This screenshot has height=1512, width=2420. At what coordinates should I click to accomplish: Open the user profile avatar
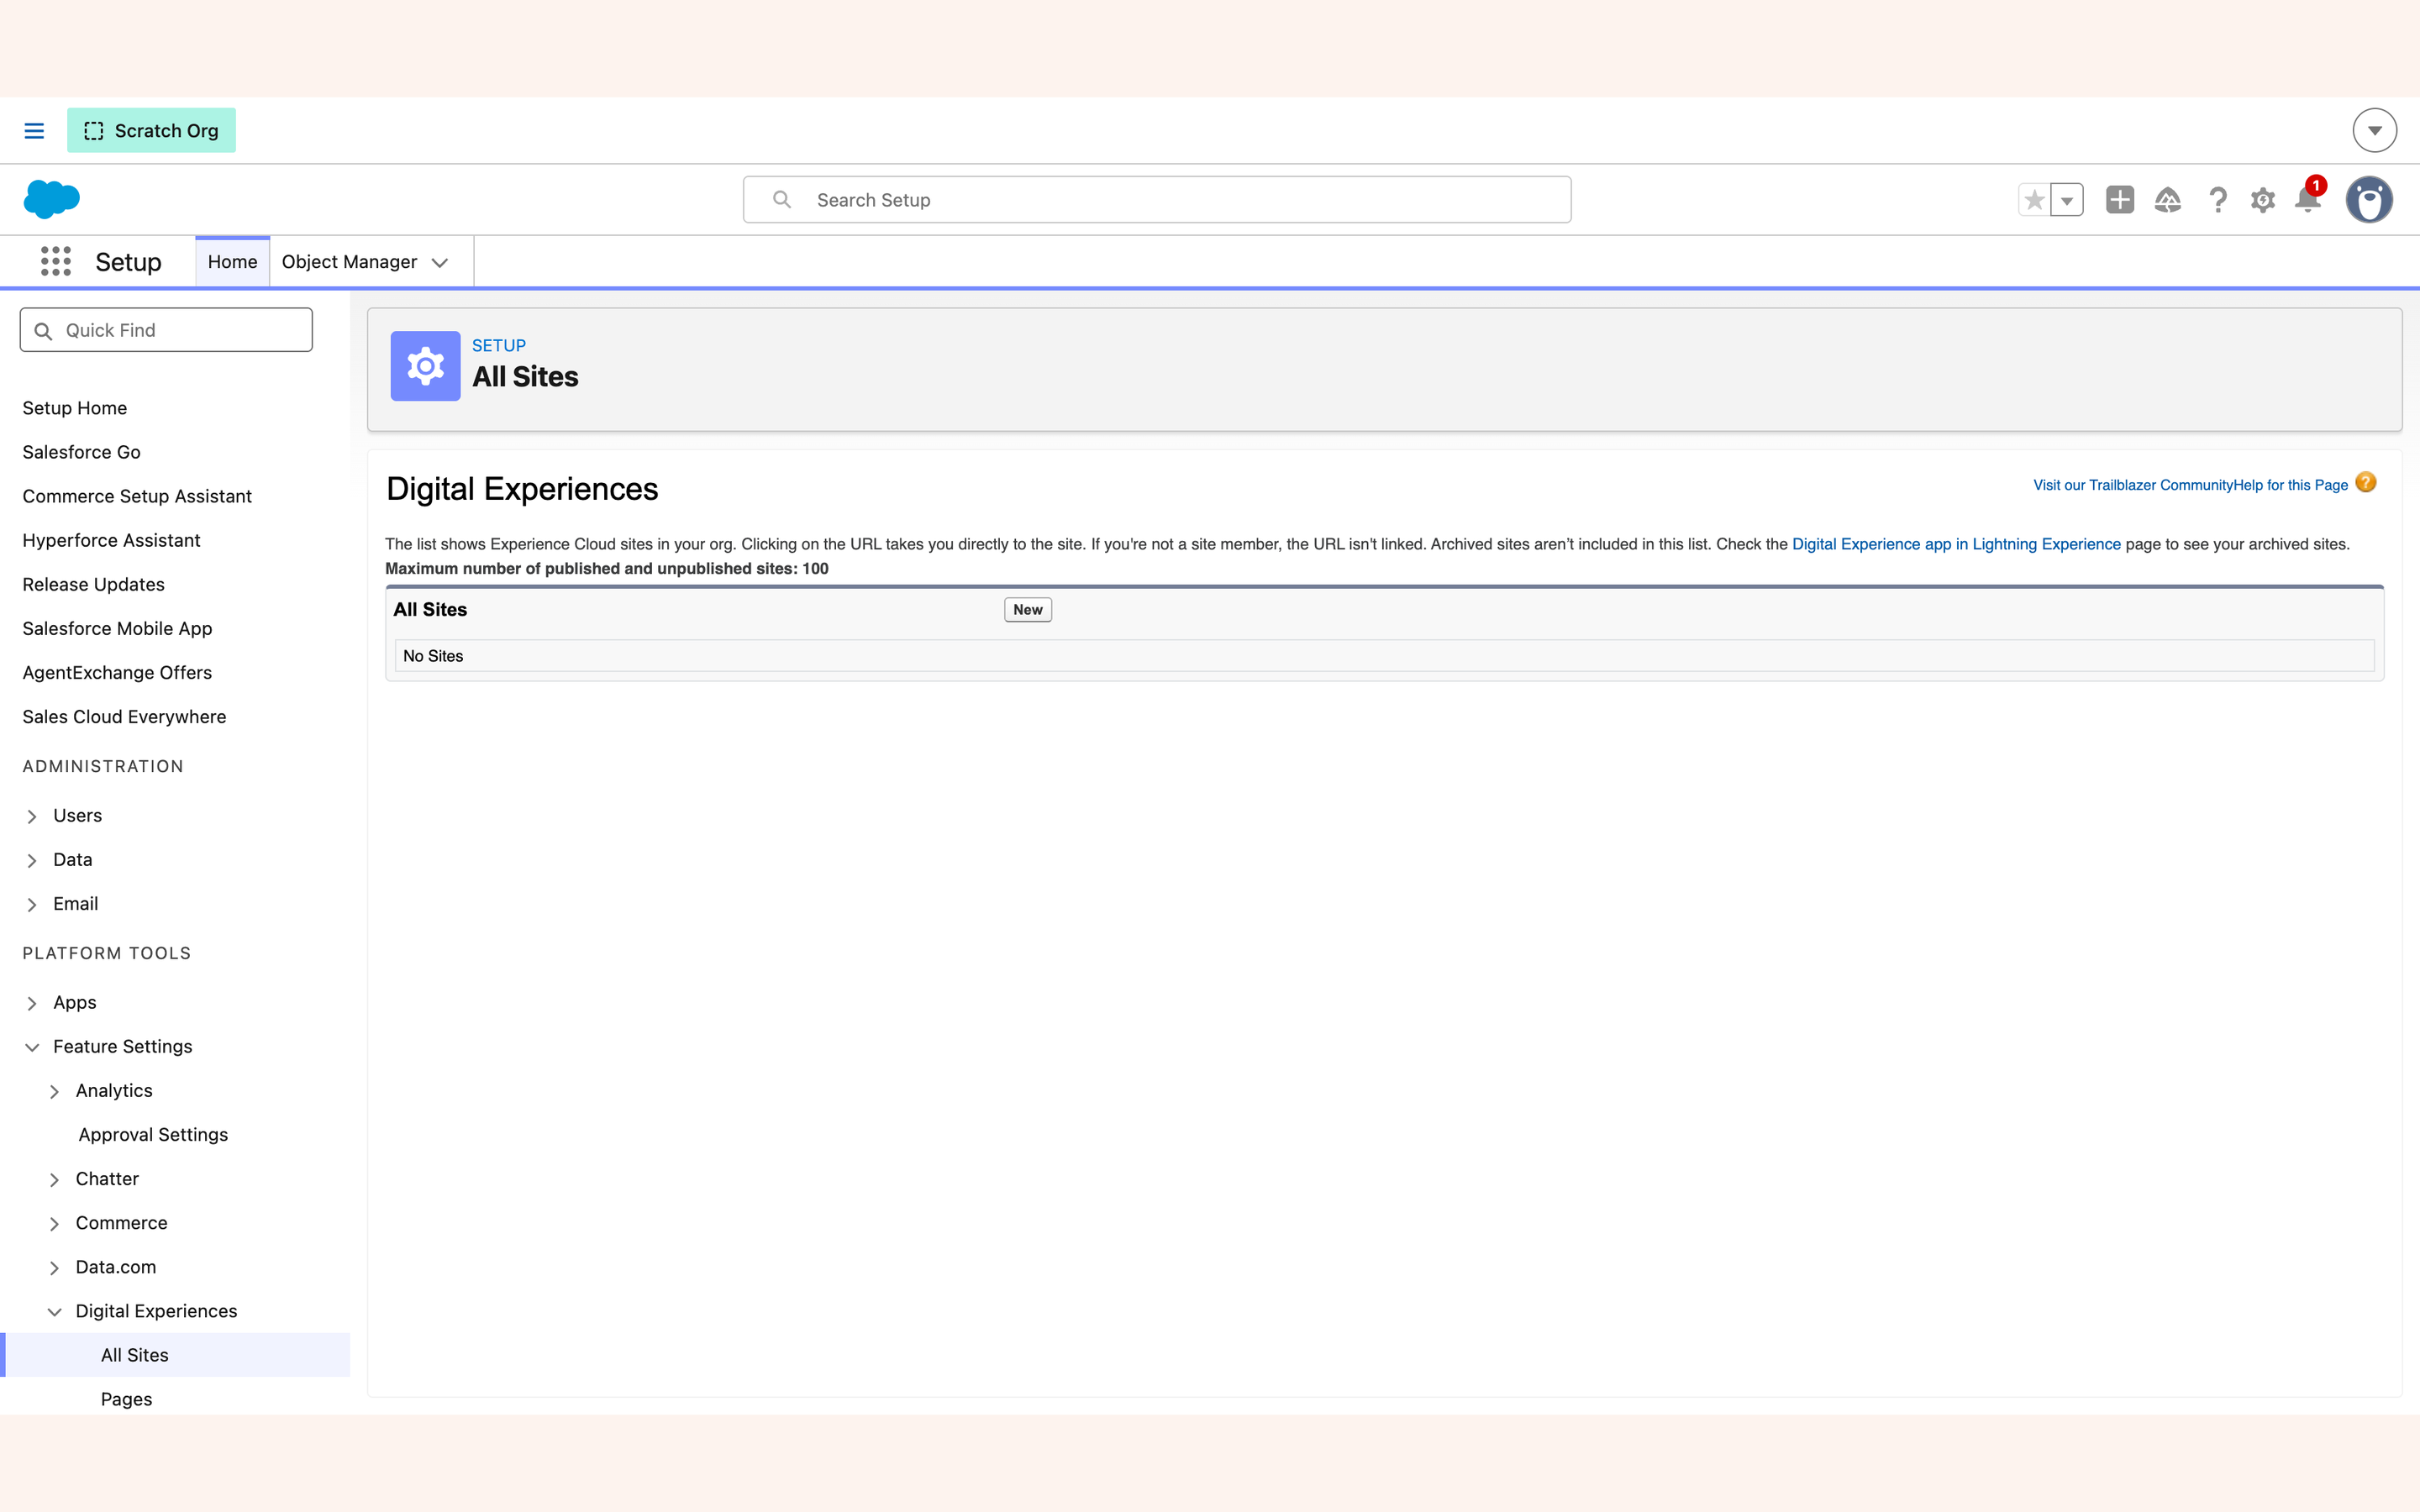coord(2369,200)
